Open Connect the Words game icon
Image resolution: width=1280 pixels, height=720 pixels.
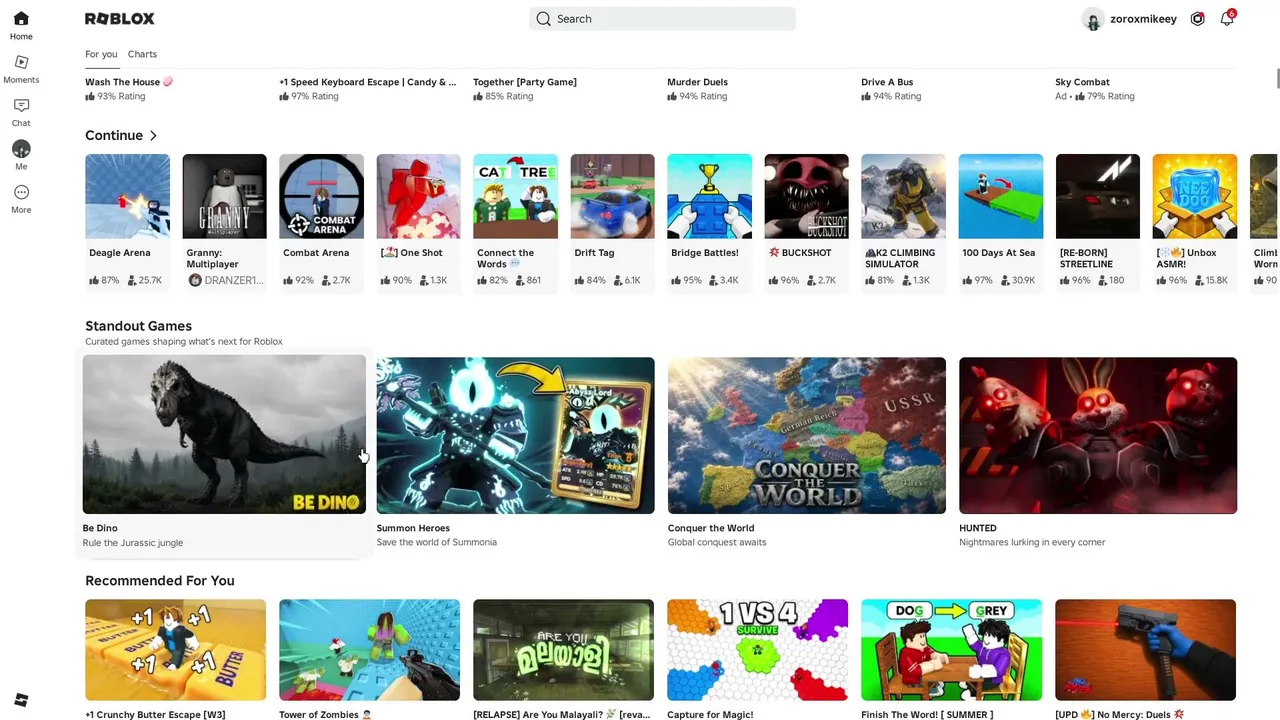(515, 196)
